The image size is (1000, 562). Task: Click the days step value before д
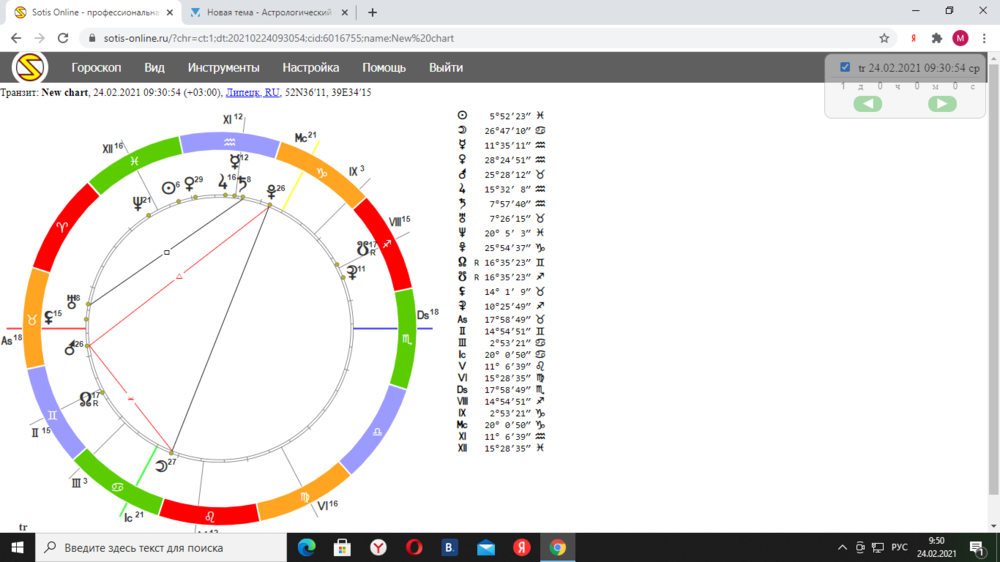[x=843, y=86]
